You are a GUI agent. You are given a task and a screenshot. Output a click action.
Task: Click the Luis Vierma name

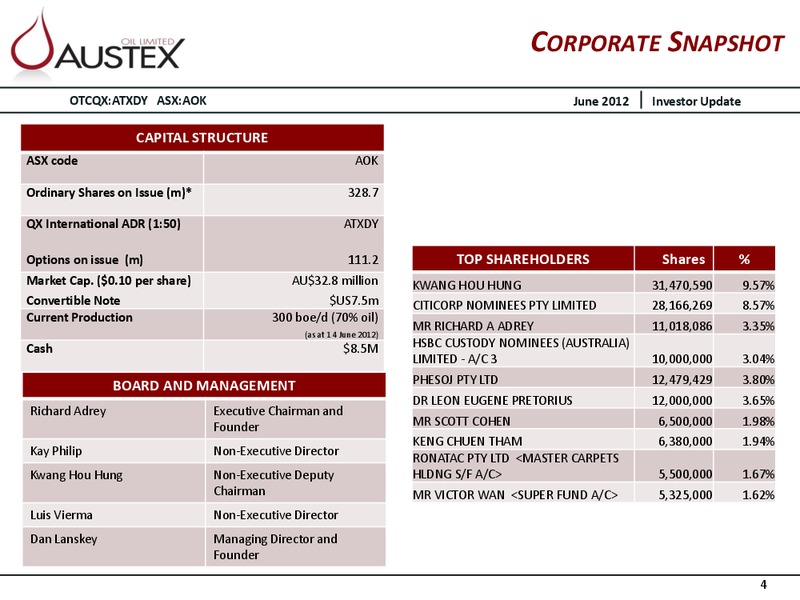point(61,515)
